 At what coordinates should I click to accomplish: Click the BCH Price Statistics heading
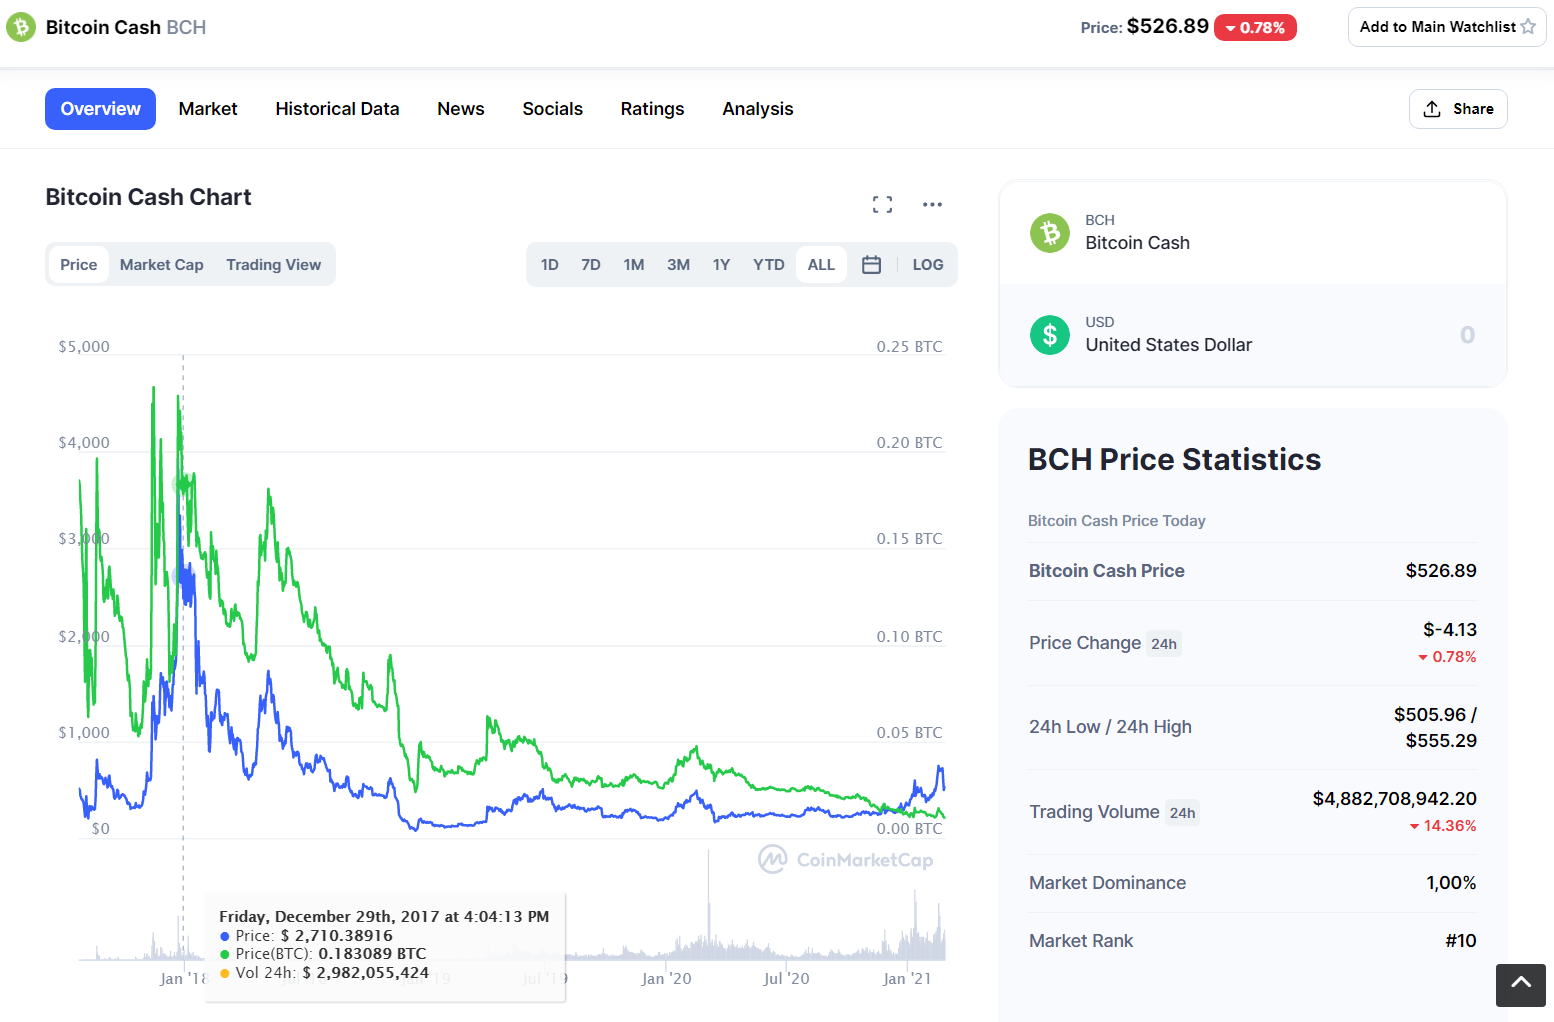click(x=1175, y=459)
